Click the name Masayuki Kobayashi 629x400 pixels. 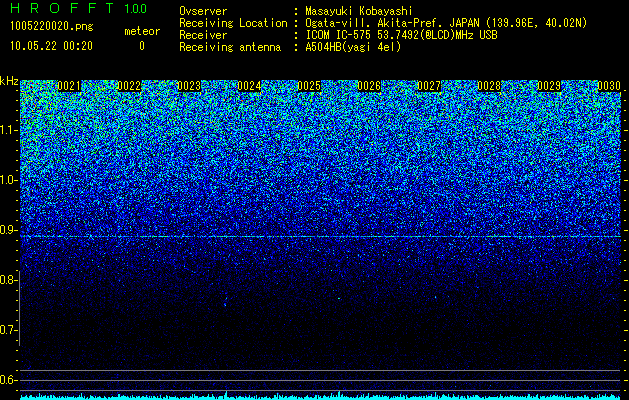click(x=359, y=11)
